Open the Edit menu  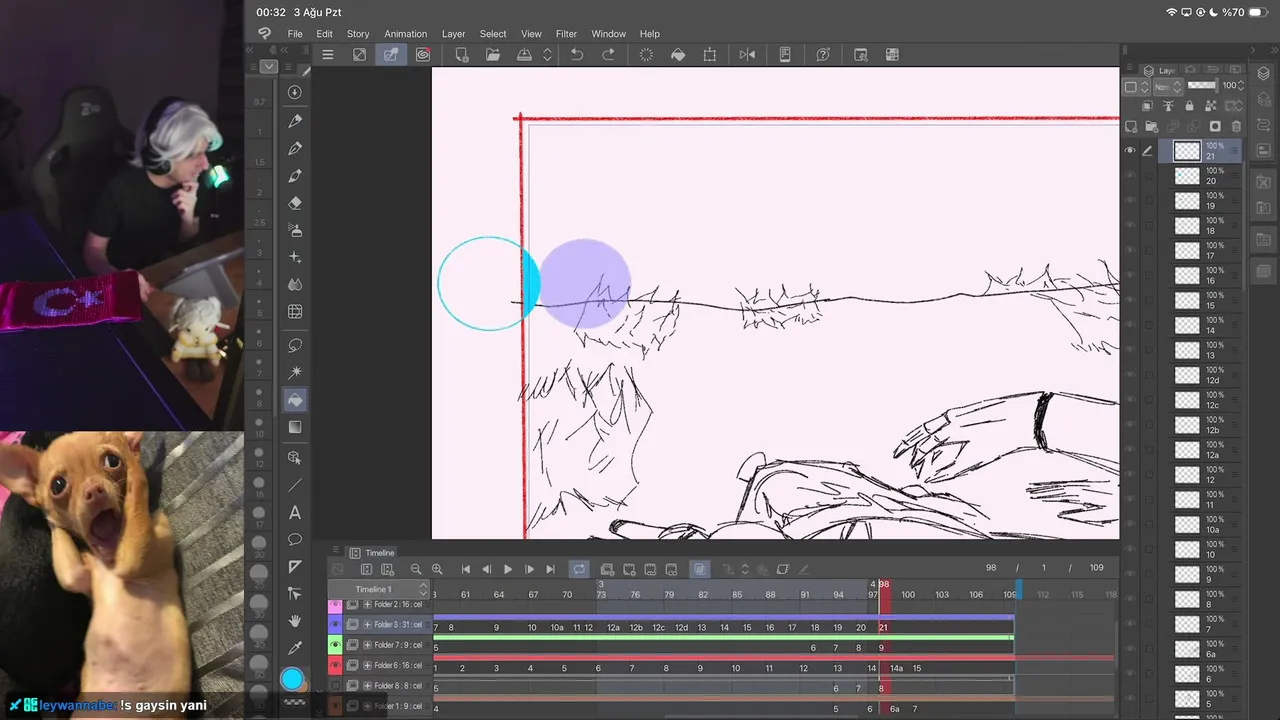point(325,34)
